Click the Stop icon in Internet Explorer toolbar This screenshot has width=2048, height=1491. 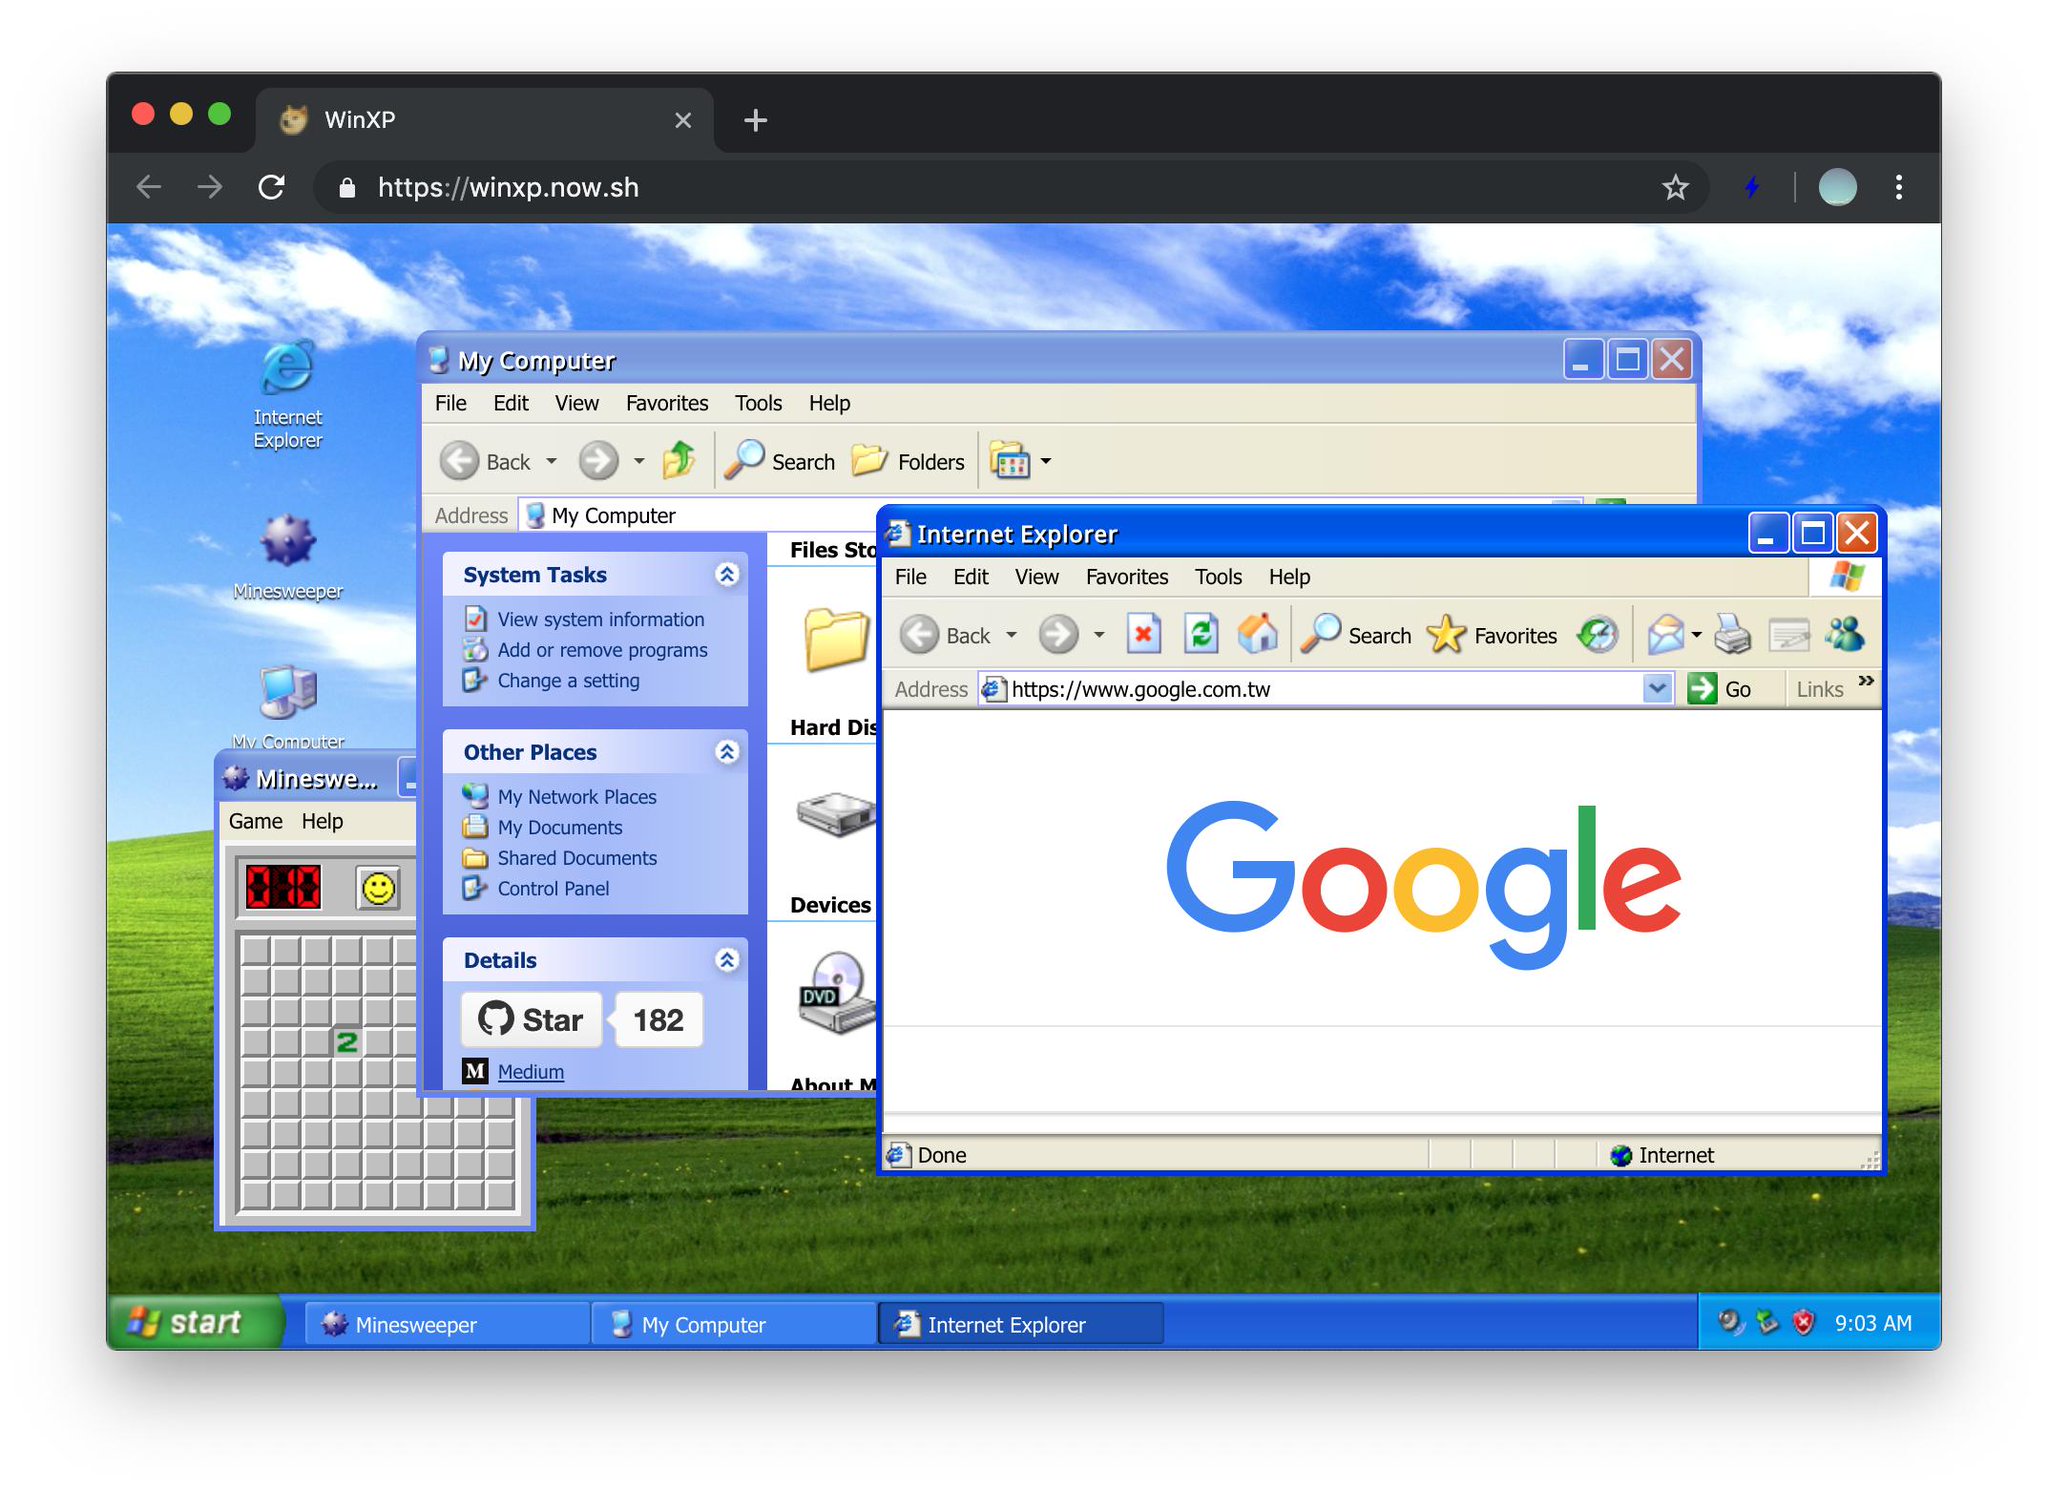tap(1144, 634)
